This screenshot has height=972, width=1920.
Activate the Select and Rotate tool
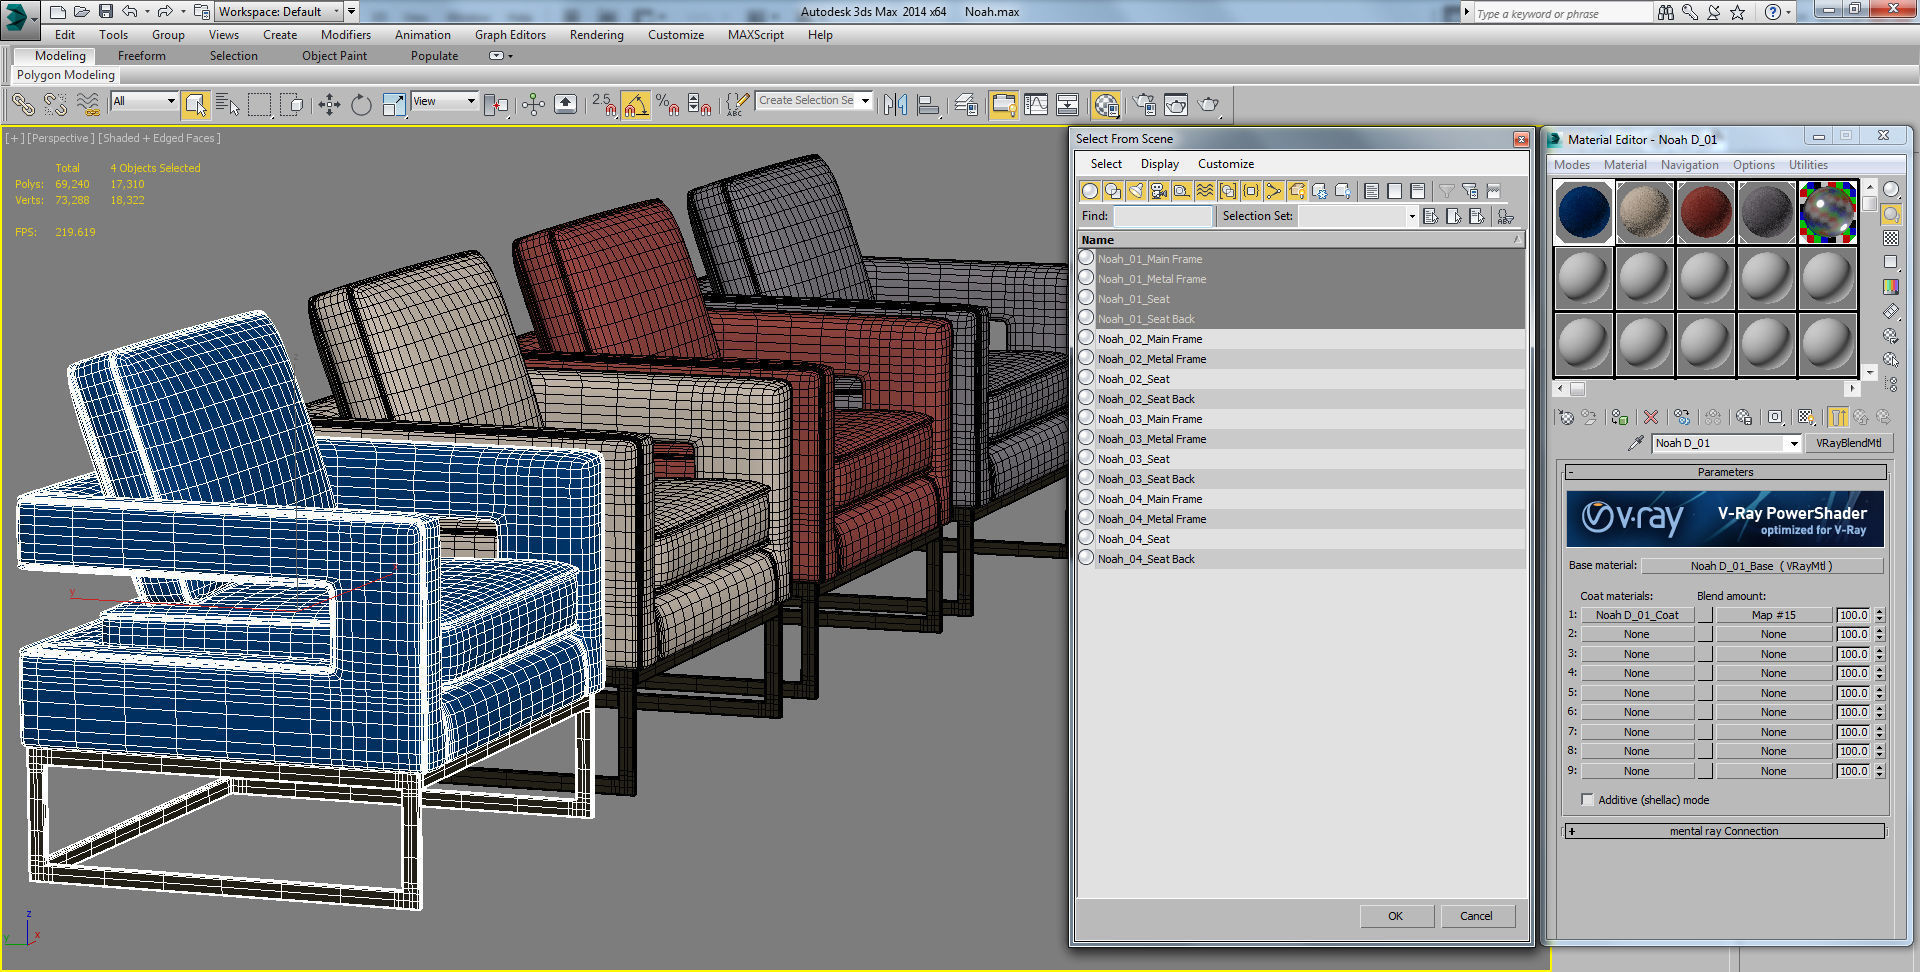[361, 104]
